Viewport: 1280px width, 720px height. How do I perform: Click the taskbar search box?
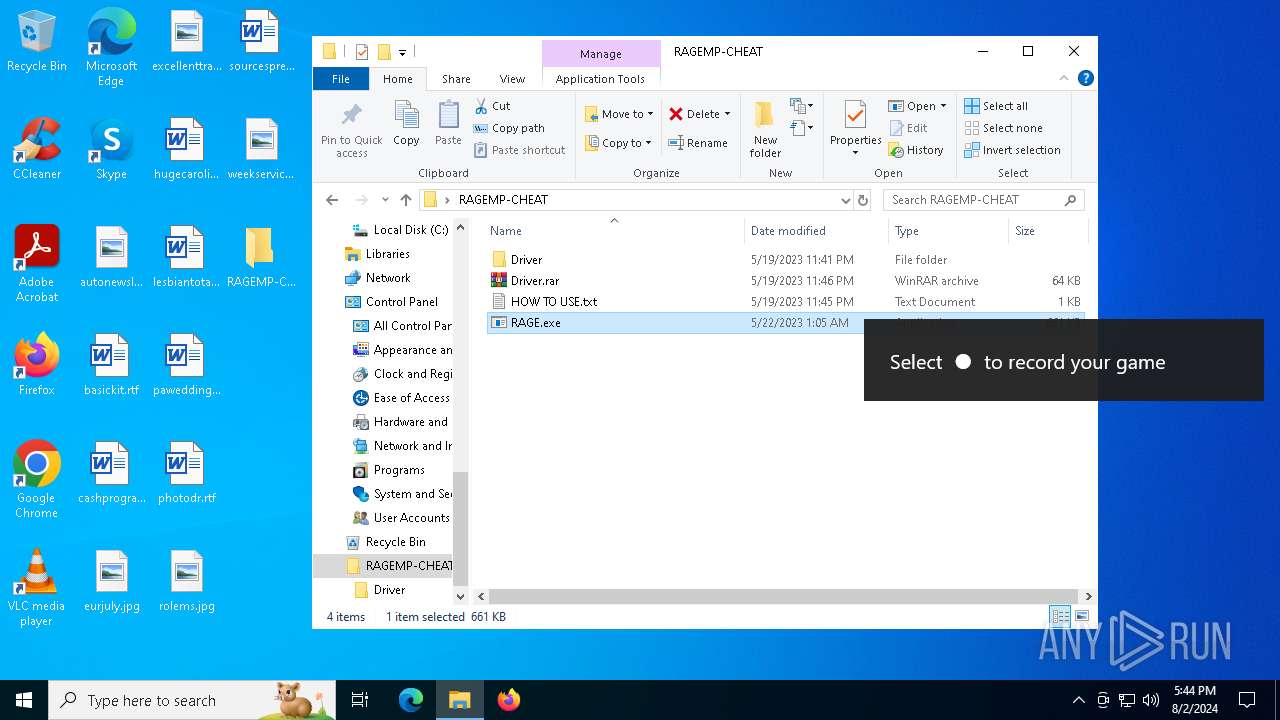tap(192, 700)
